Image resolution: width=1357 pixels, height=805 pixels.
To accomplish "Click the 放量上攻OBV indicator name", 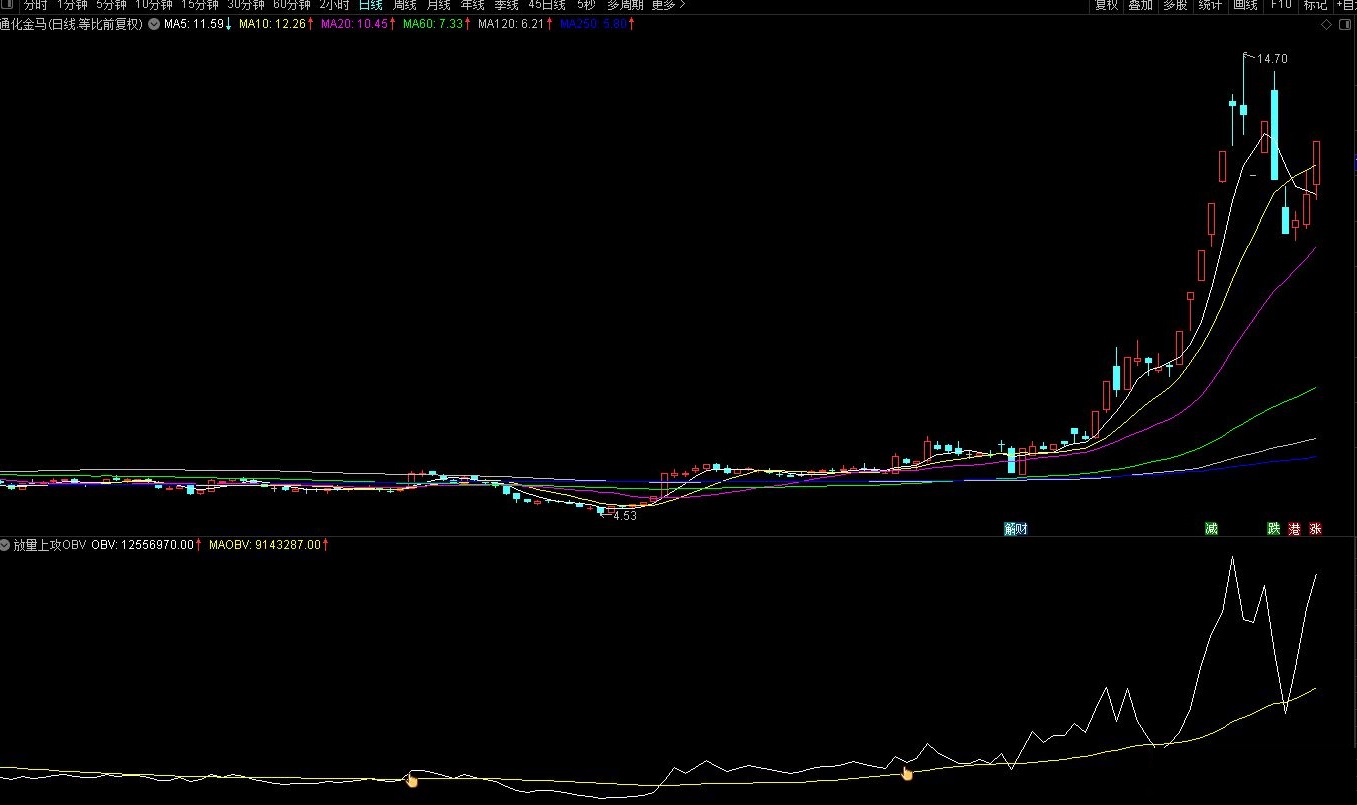I will [50, 545].
